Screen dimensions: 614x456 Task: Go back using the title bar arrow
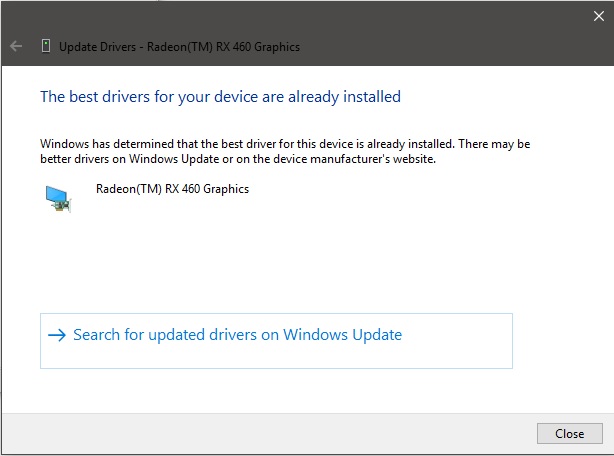pyautogui.click(x=16, y=46)
